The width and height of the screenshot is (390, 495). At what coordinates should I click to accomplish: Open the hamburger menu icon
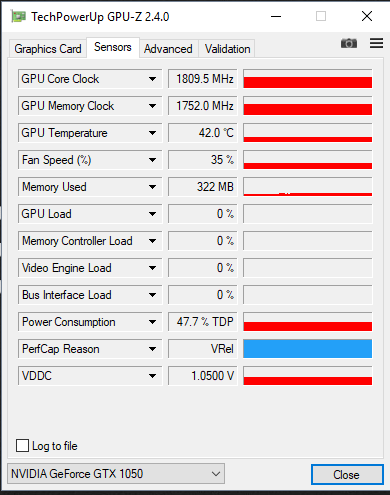click(376, 43)
